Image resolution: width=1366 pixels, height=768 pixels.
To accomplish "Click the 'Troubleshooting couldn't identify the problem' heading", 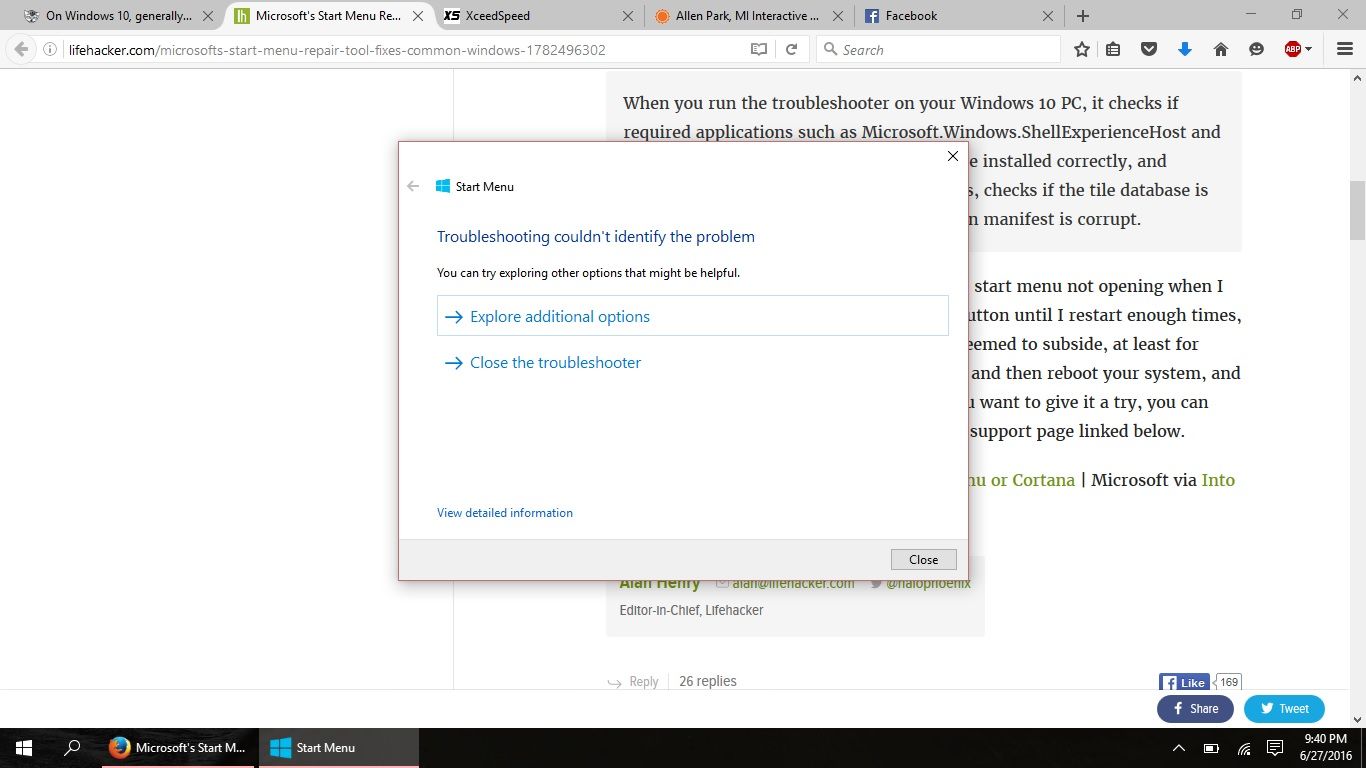I will pyautogui.click(x=596, y=237).
